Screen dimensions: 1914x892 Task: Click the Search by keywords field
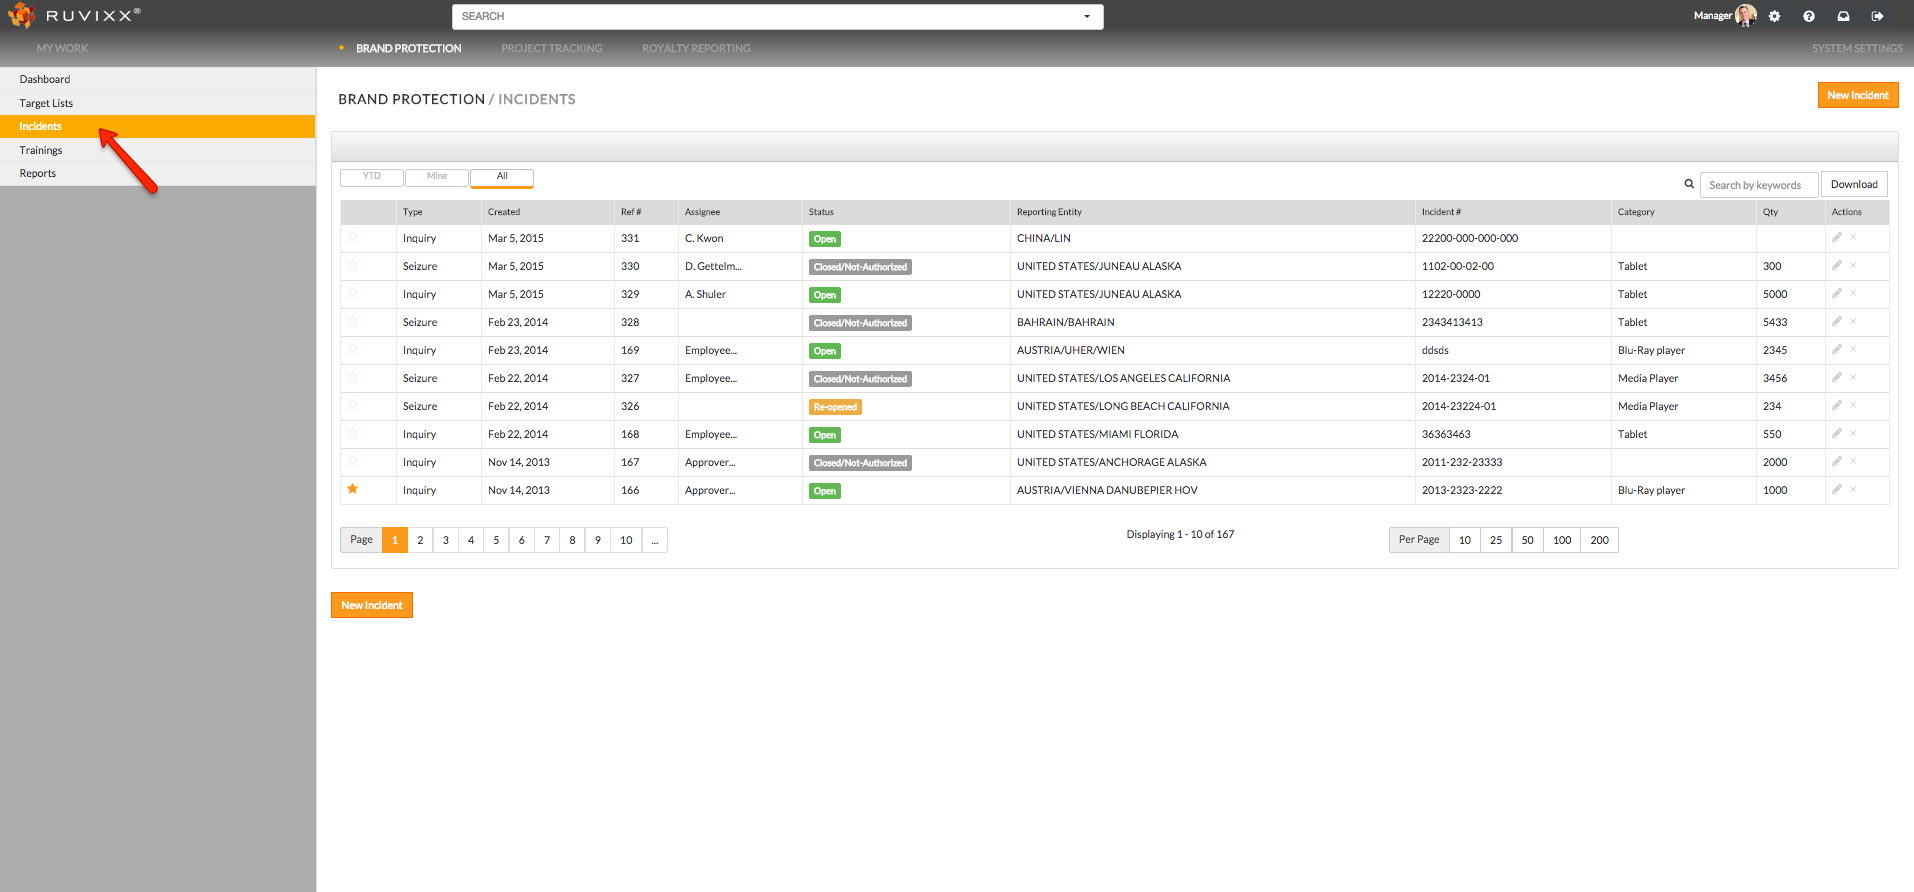click(1758, 185)
